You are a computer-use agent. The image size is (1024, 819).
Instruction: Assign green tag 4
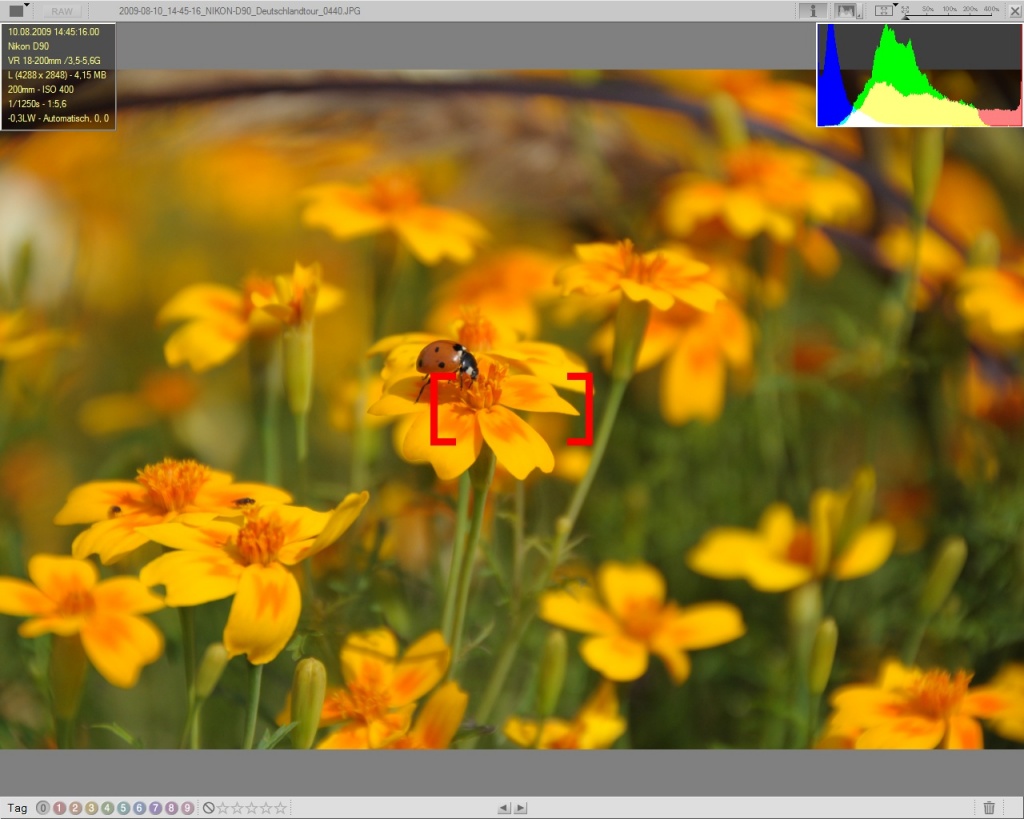107,808
